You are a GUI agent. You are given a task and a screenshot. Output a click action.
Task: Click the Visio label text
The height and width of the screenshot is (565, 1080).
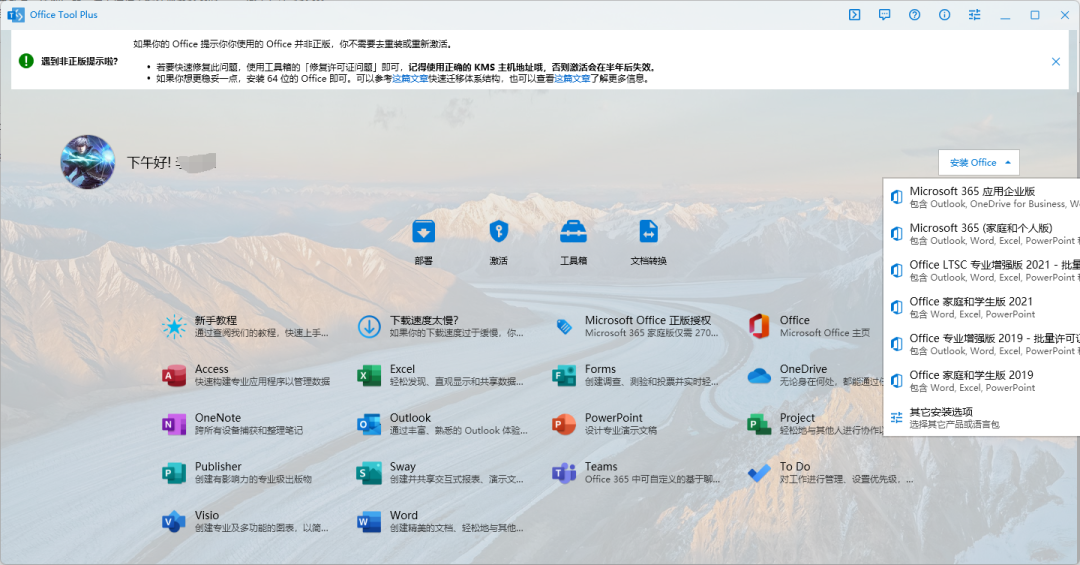(207, 515)
